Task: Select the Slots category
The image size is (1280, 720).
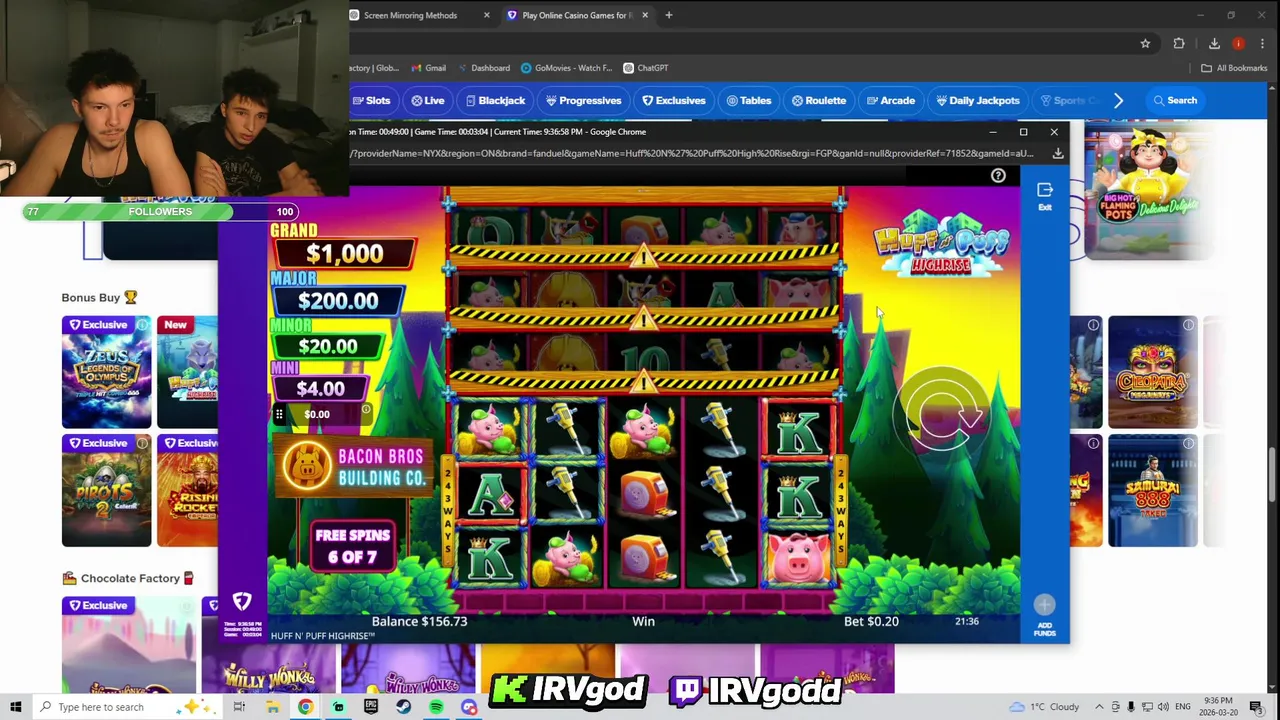Action: click(371, 100)
